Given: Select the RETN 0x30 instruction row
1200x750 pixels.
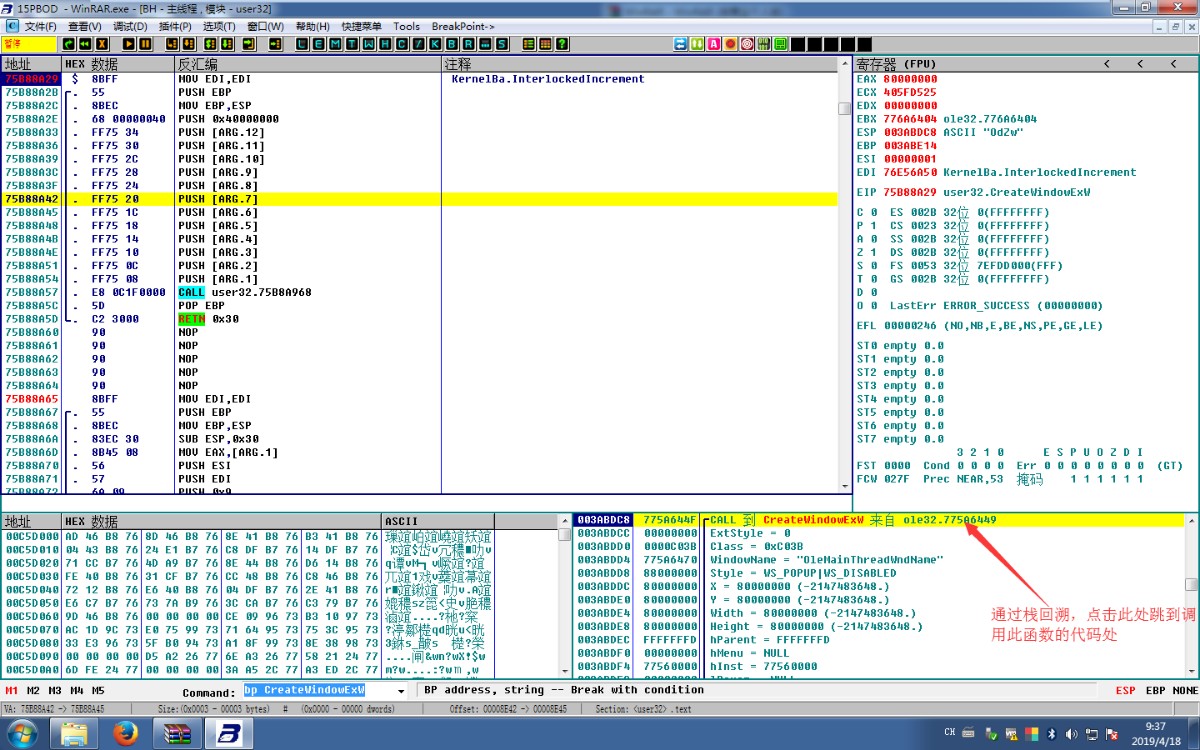Looking at the screenshot, I should (x=420, y=319).
